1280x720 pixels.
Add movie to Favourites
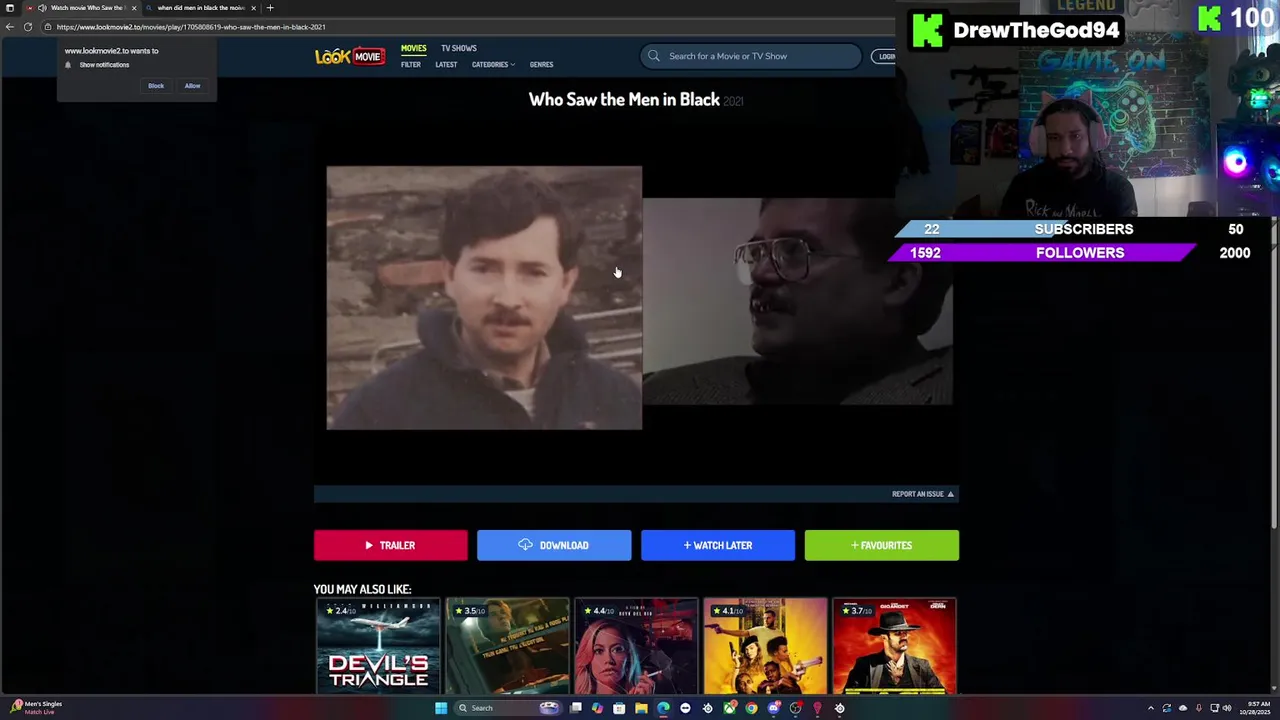click(x=881, y=545)
